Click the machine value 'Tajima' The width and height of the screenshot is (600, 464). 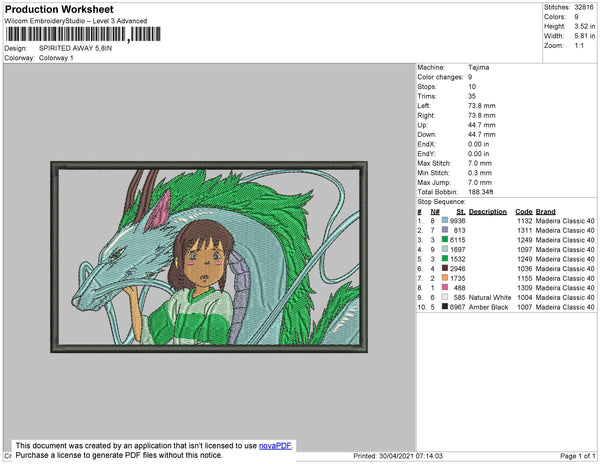click(478, 67)
